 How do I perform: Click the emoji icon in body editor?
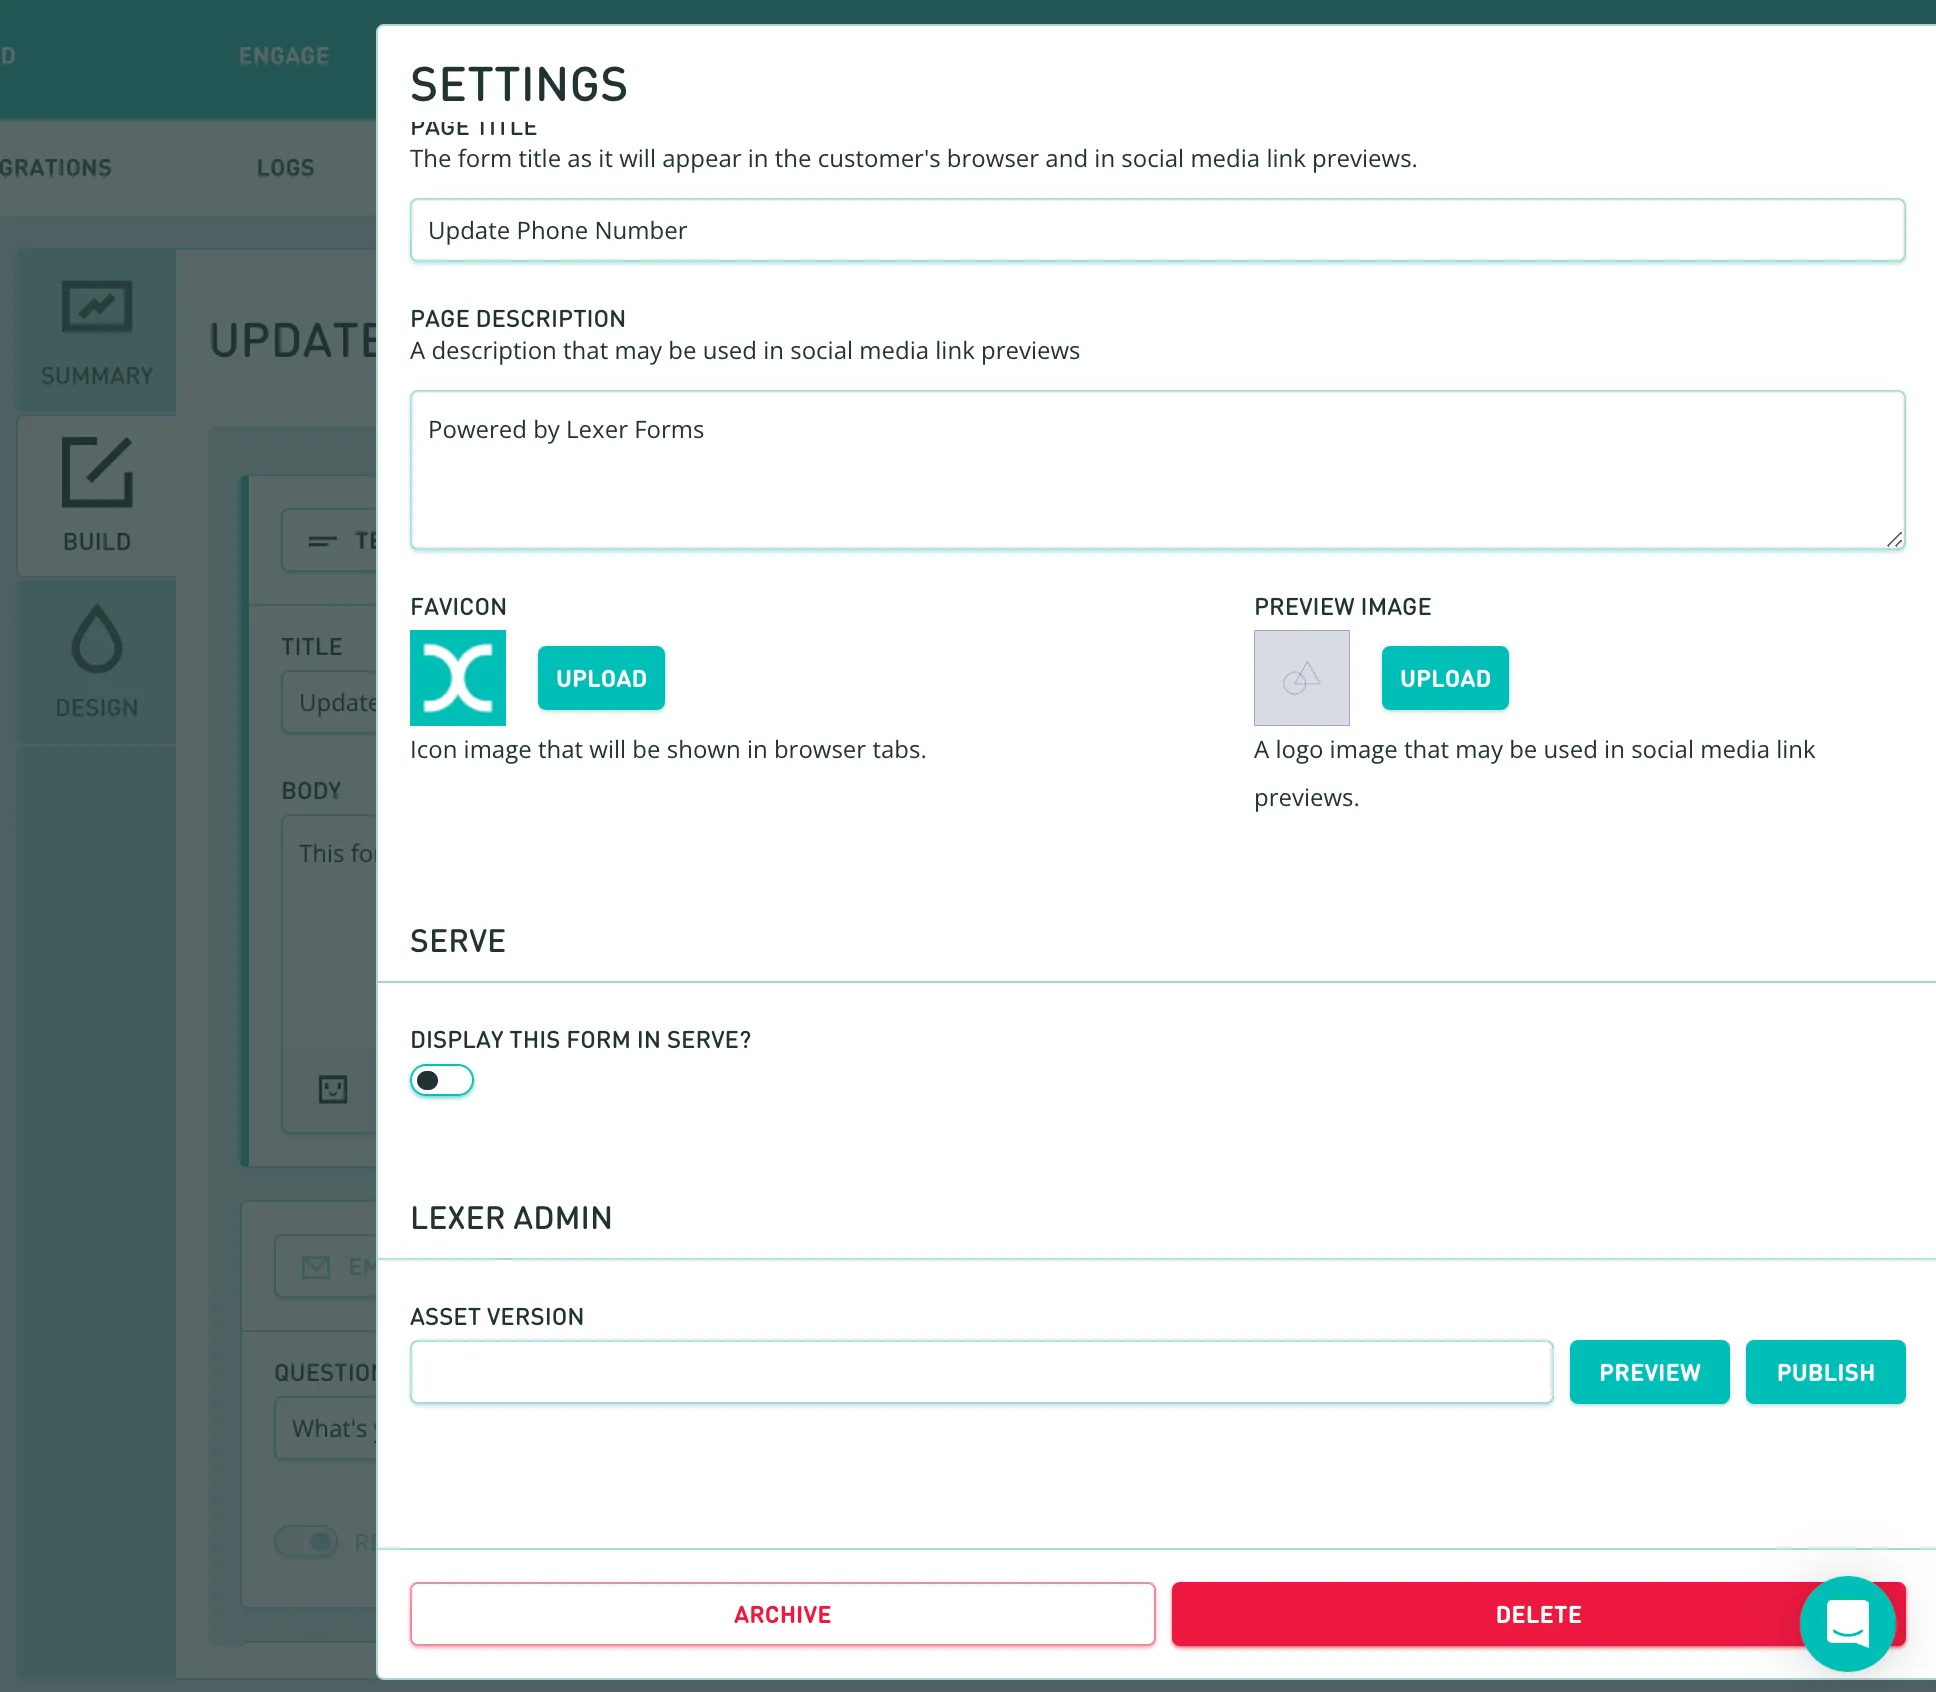333,1089
